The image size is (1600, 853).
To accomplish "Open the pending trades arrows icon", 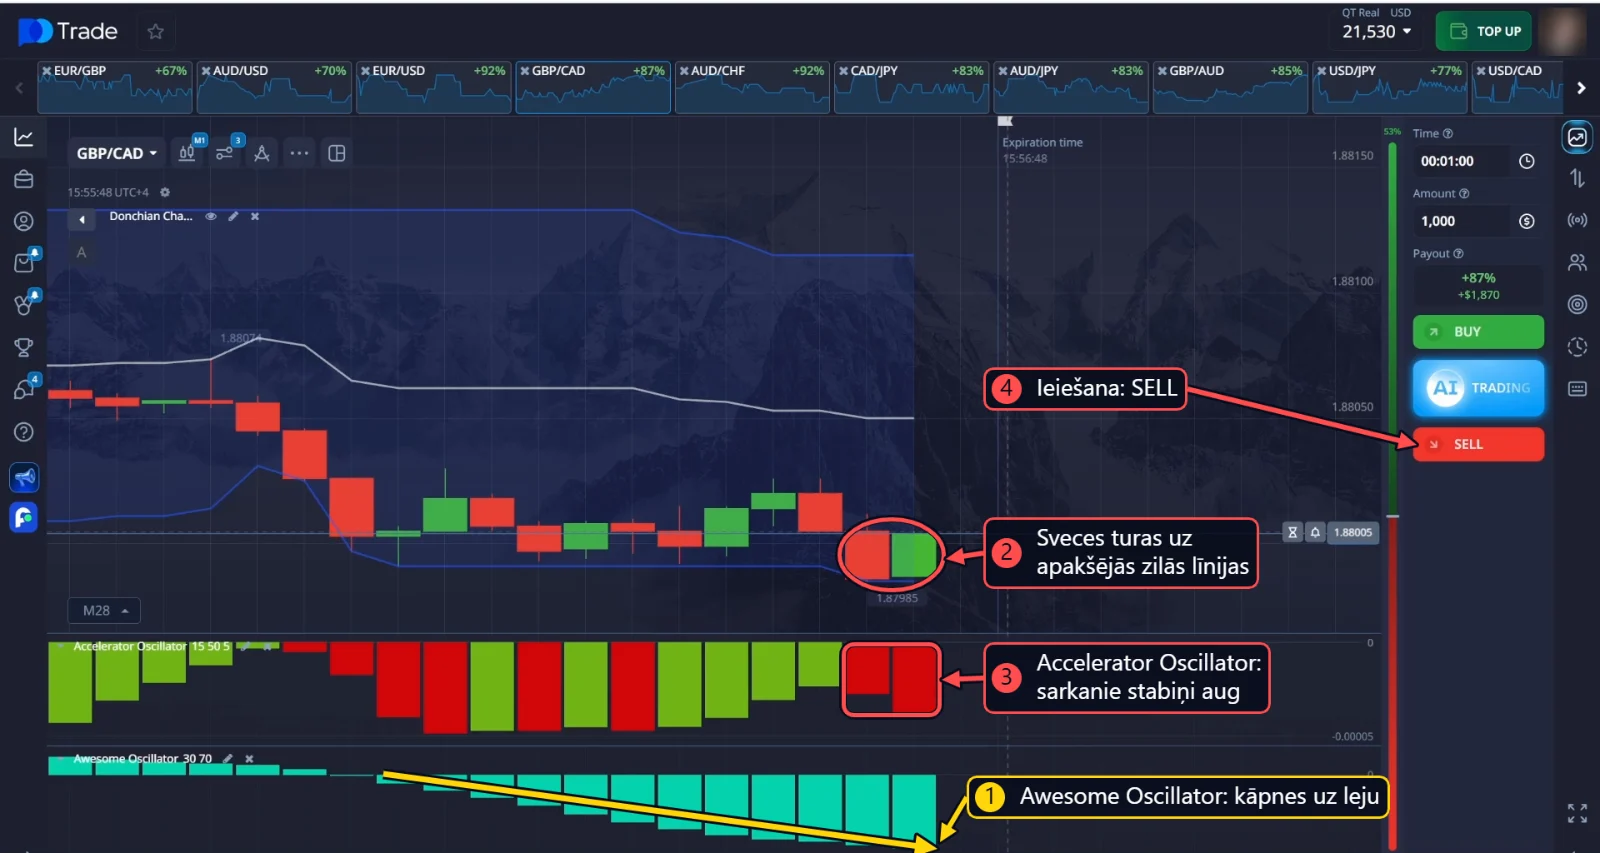I will pos(1577,178).
